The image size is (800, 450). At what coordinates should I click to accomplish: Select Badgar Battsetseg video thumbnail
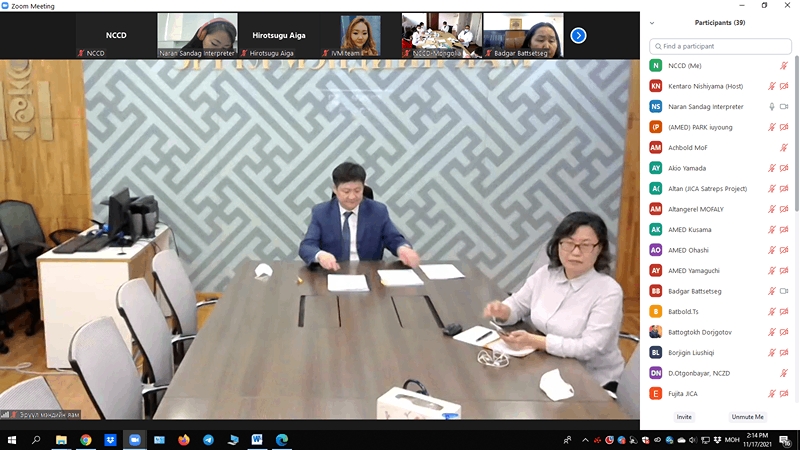tap(523, 35)
